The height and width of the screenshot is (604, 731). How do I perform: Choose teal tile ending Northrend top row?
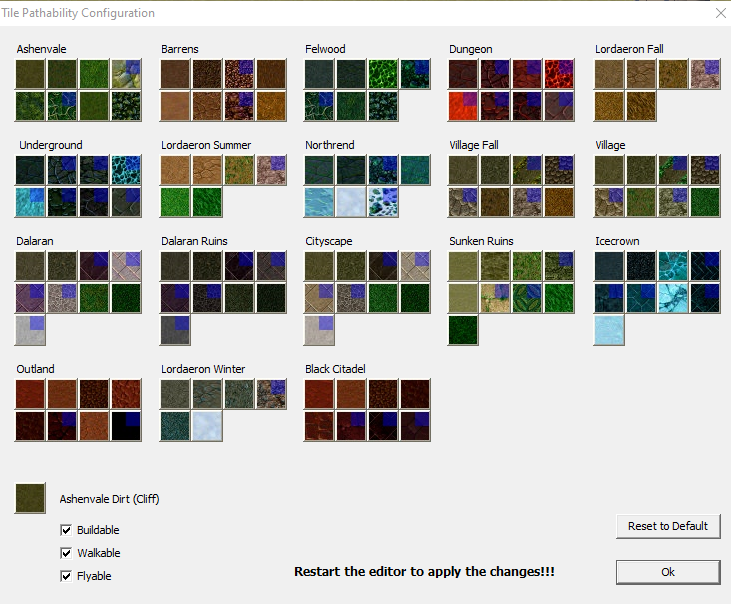click(415, 170)
